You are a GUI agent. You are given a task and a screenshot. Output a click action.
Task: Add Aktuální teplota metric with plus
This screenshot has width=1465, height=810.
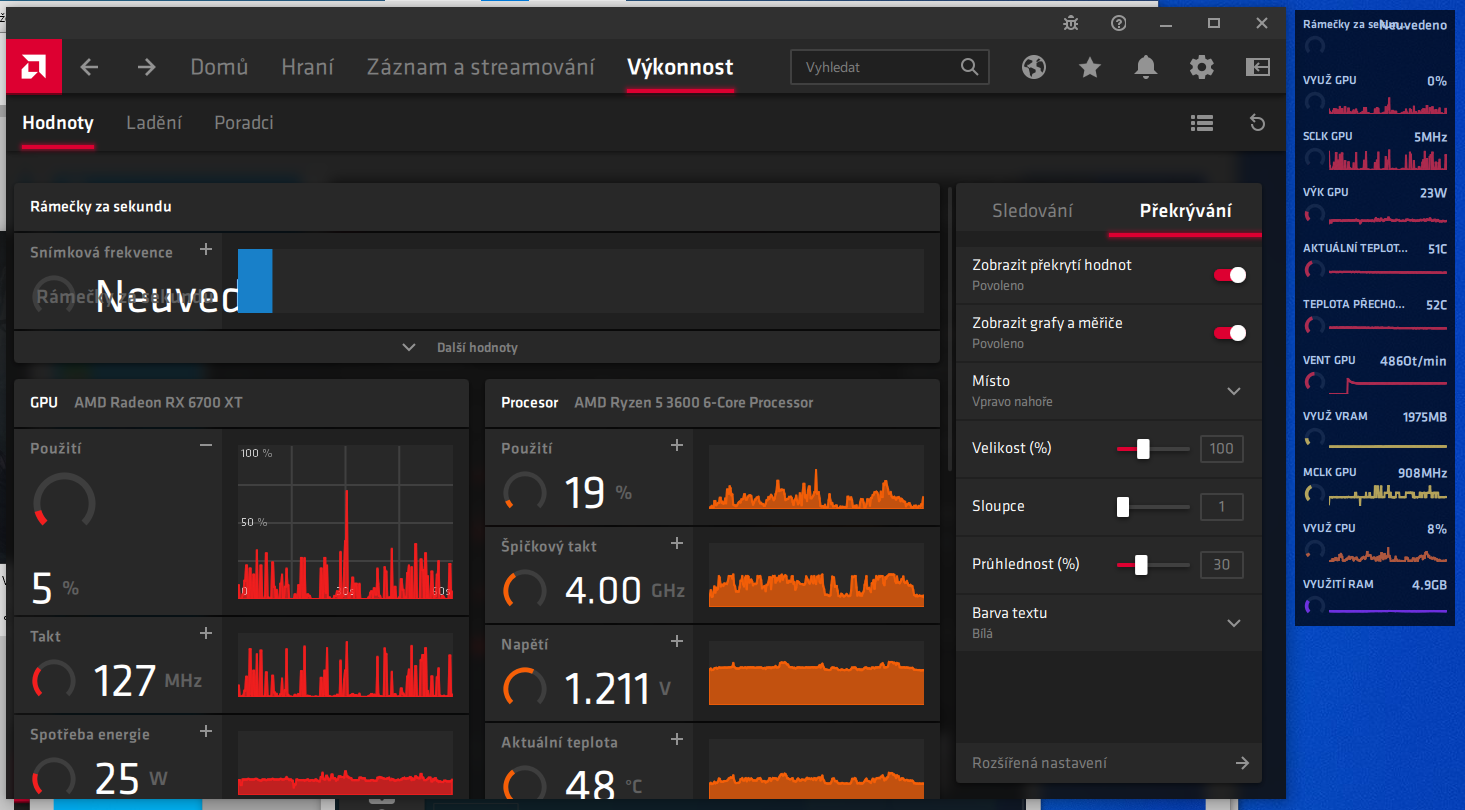pyautogui.click(x=677, y=739)
